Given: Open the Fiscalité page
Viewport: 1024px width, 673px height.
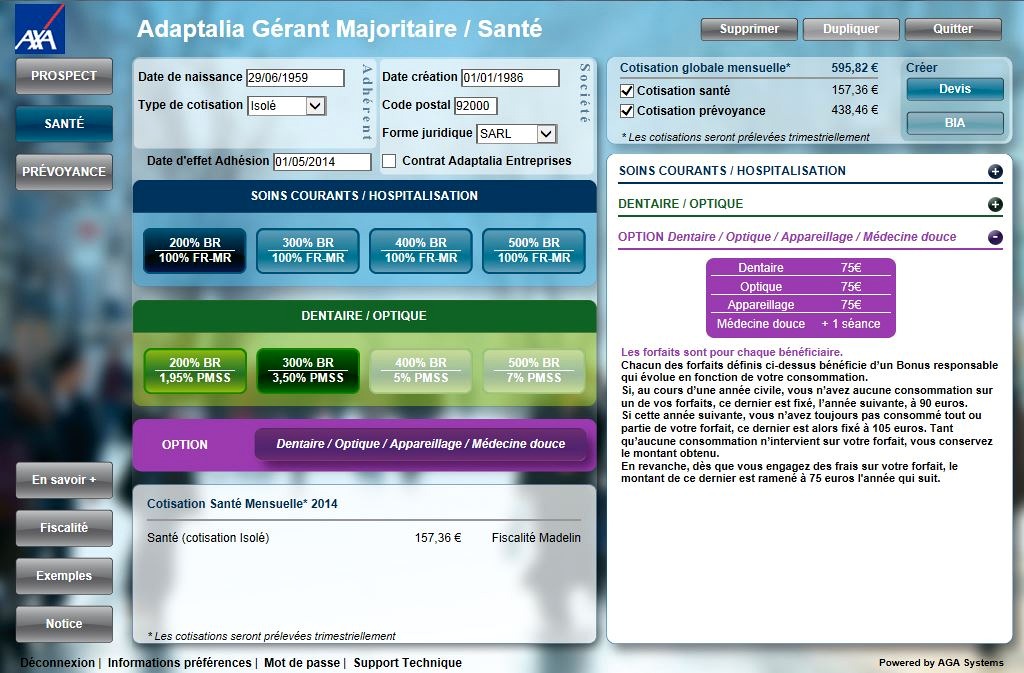Looking at the screenshot, I should point(64,528).
